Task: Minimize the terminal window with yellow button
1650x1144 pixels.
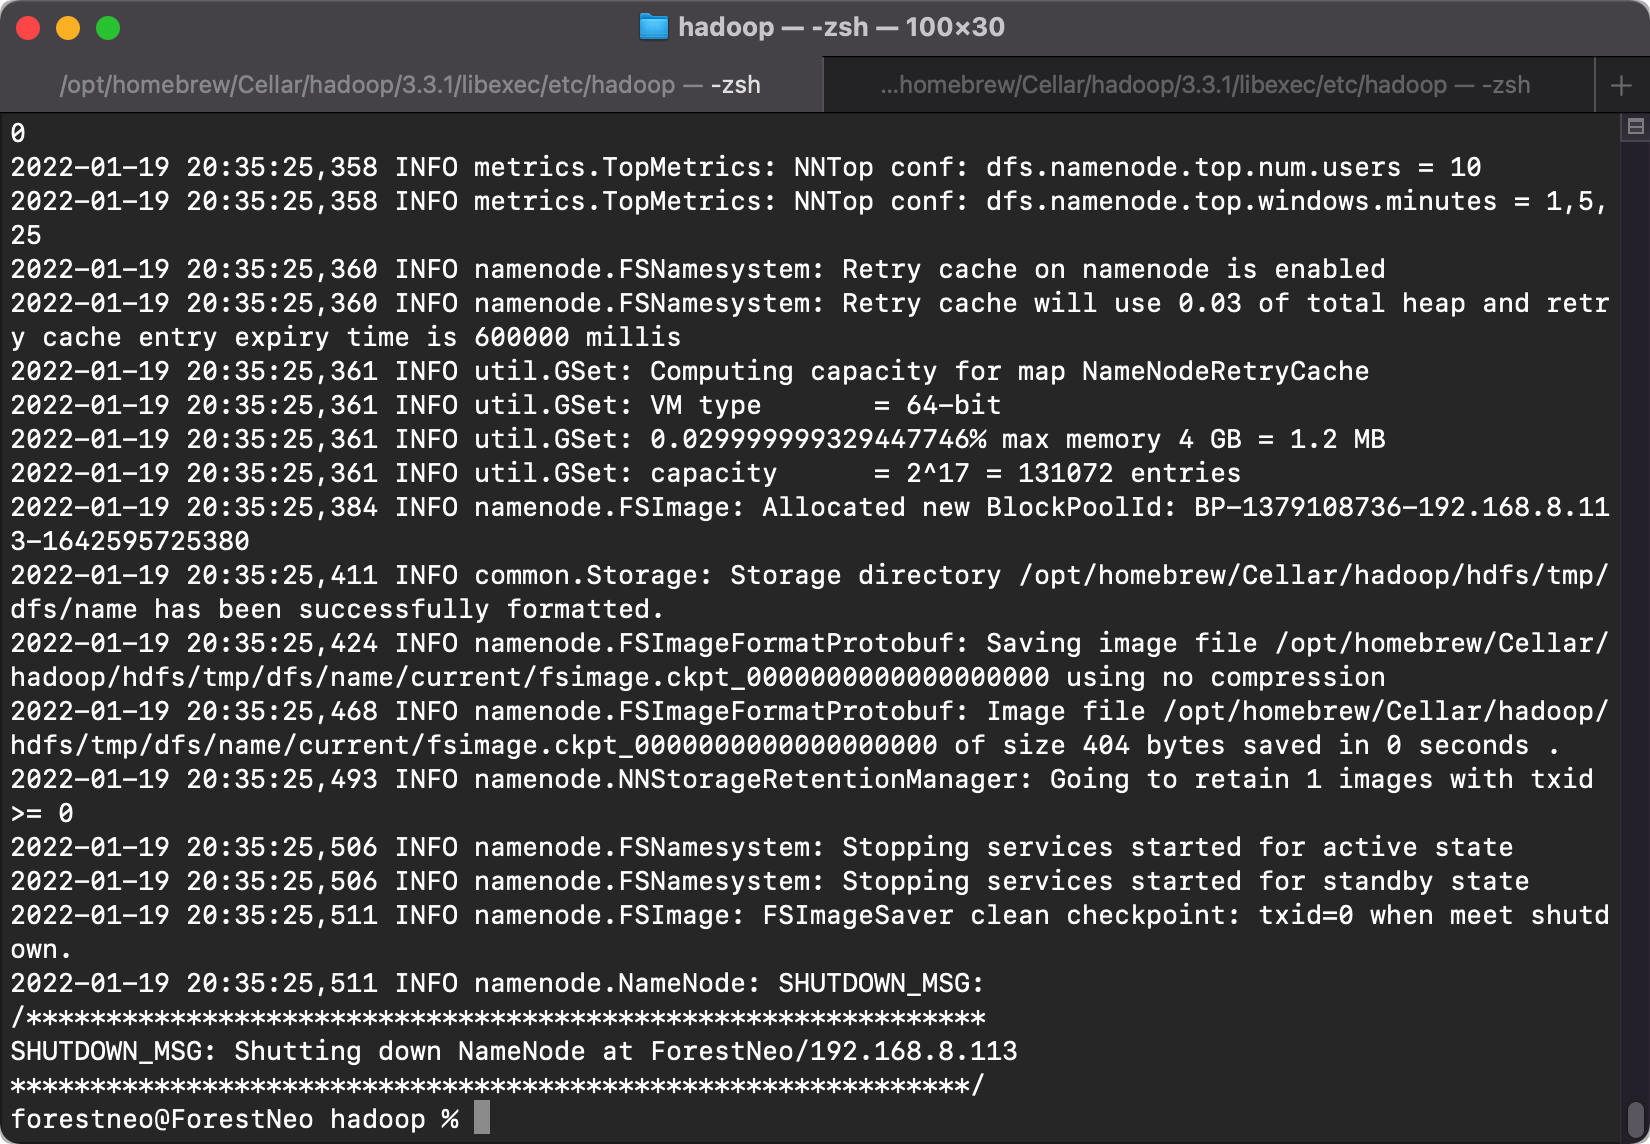Action: (x=68, y=28)
